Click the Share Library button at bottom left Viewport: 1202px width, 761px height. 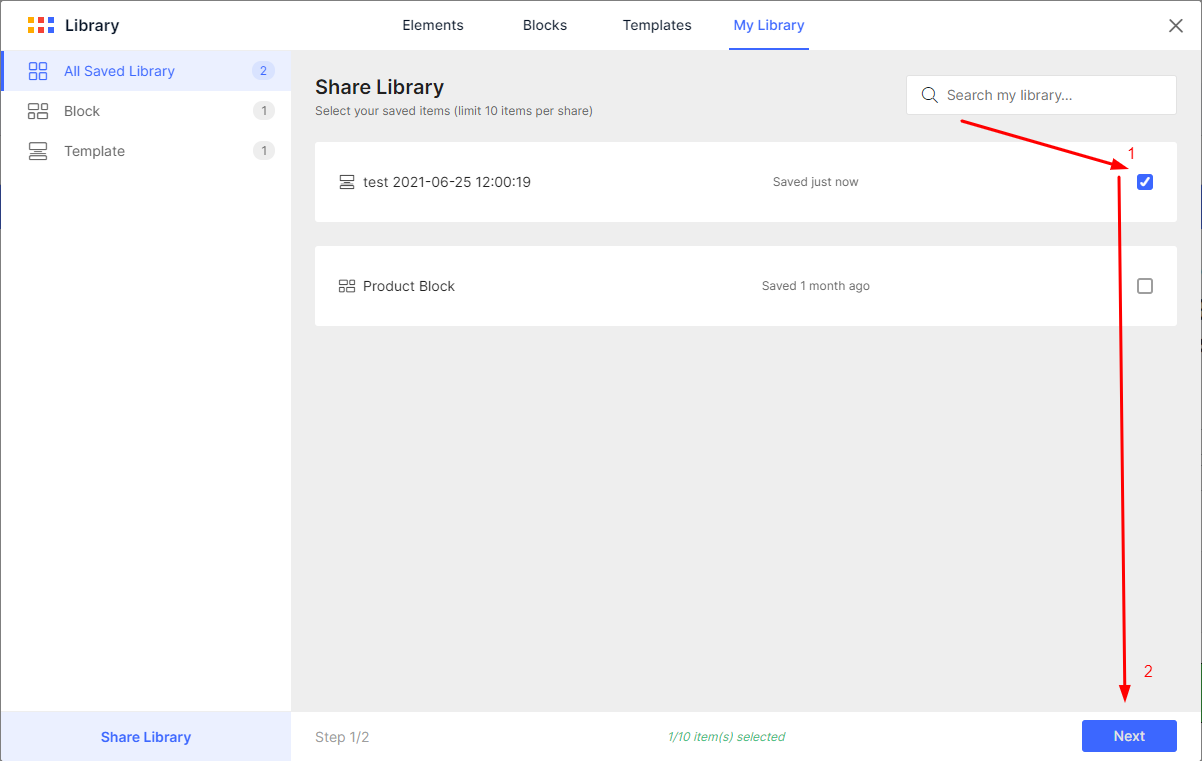click(146, 737)
